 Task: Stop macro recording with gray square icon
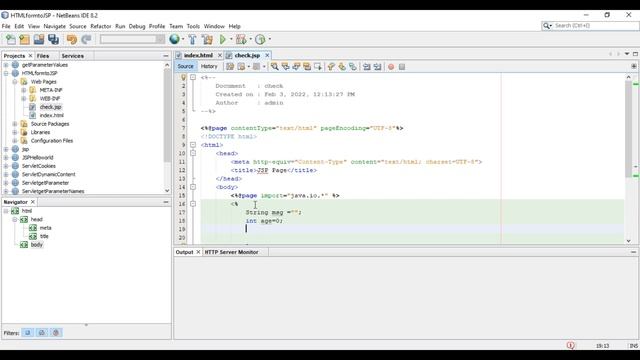click(402, 67)
